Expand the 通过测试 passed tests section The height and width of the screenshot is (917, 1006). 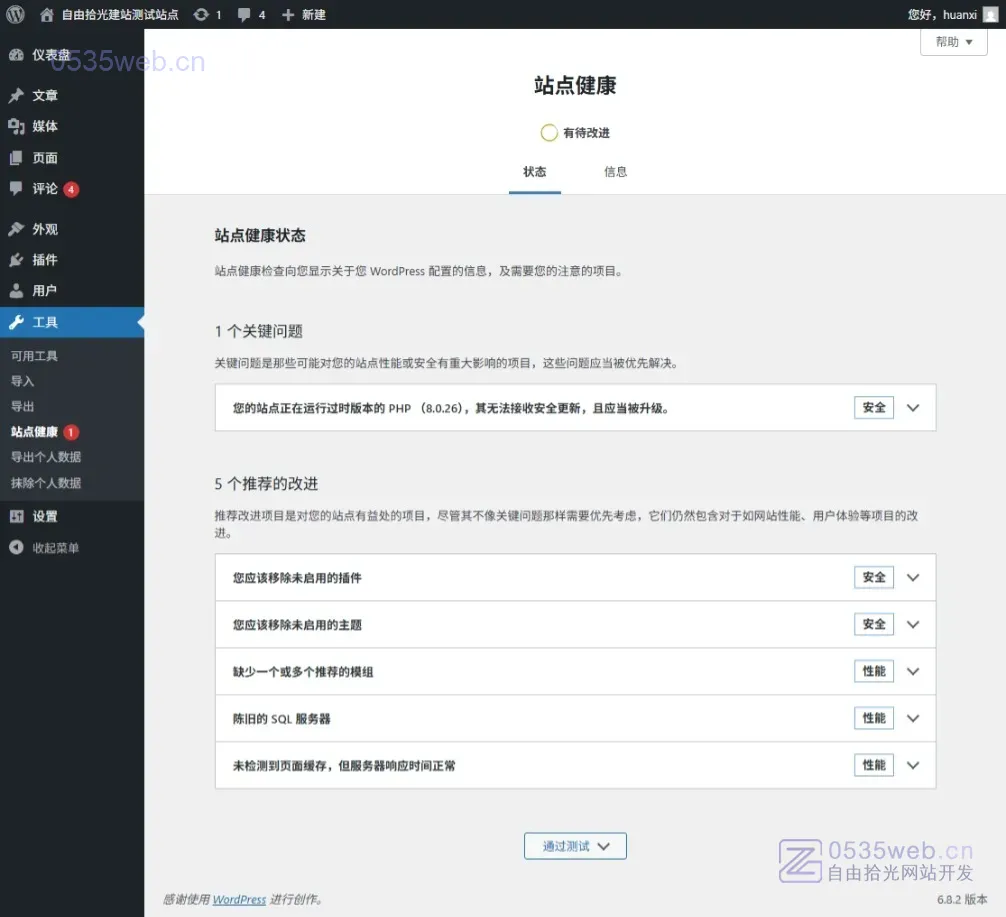tap(575, 846)
